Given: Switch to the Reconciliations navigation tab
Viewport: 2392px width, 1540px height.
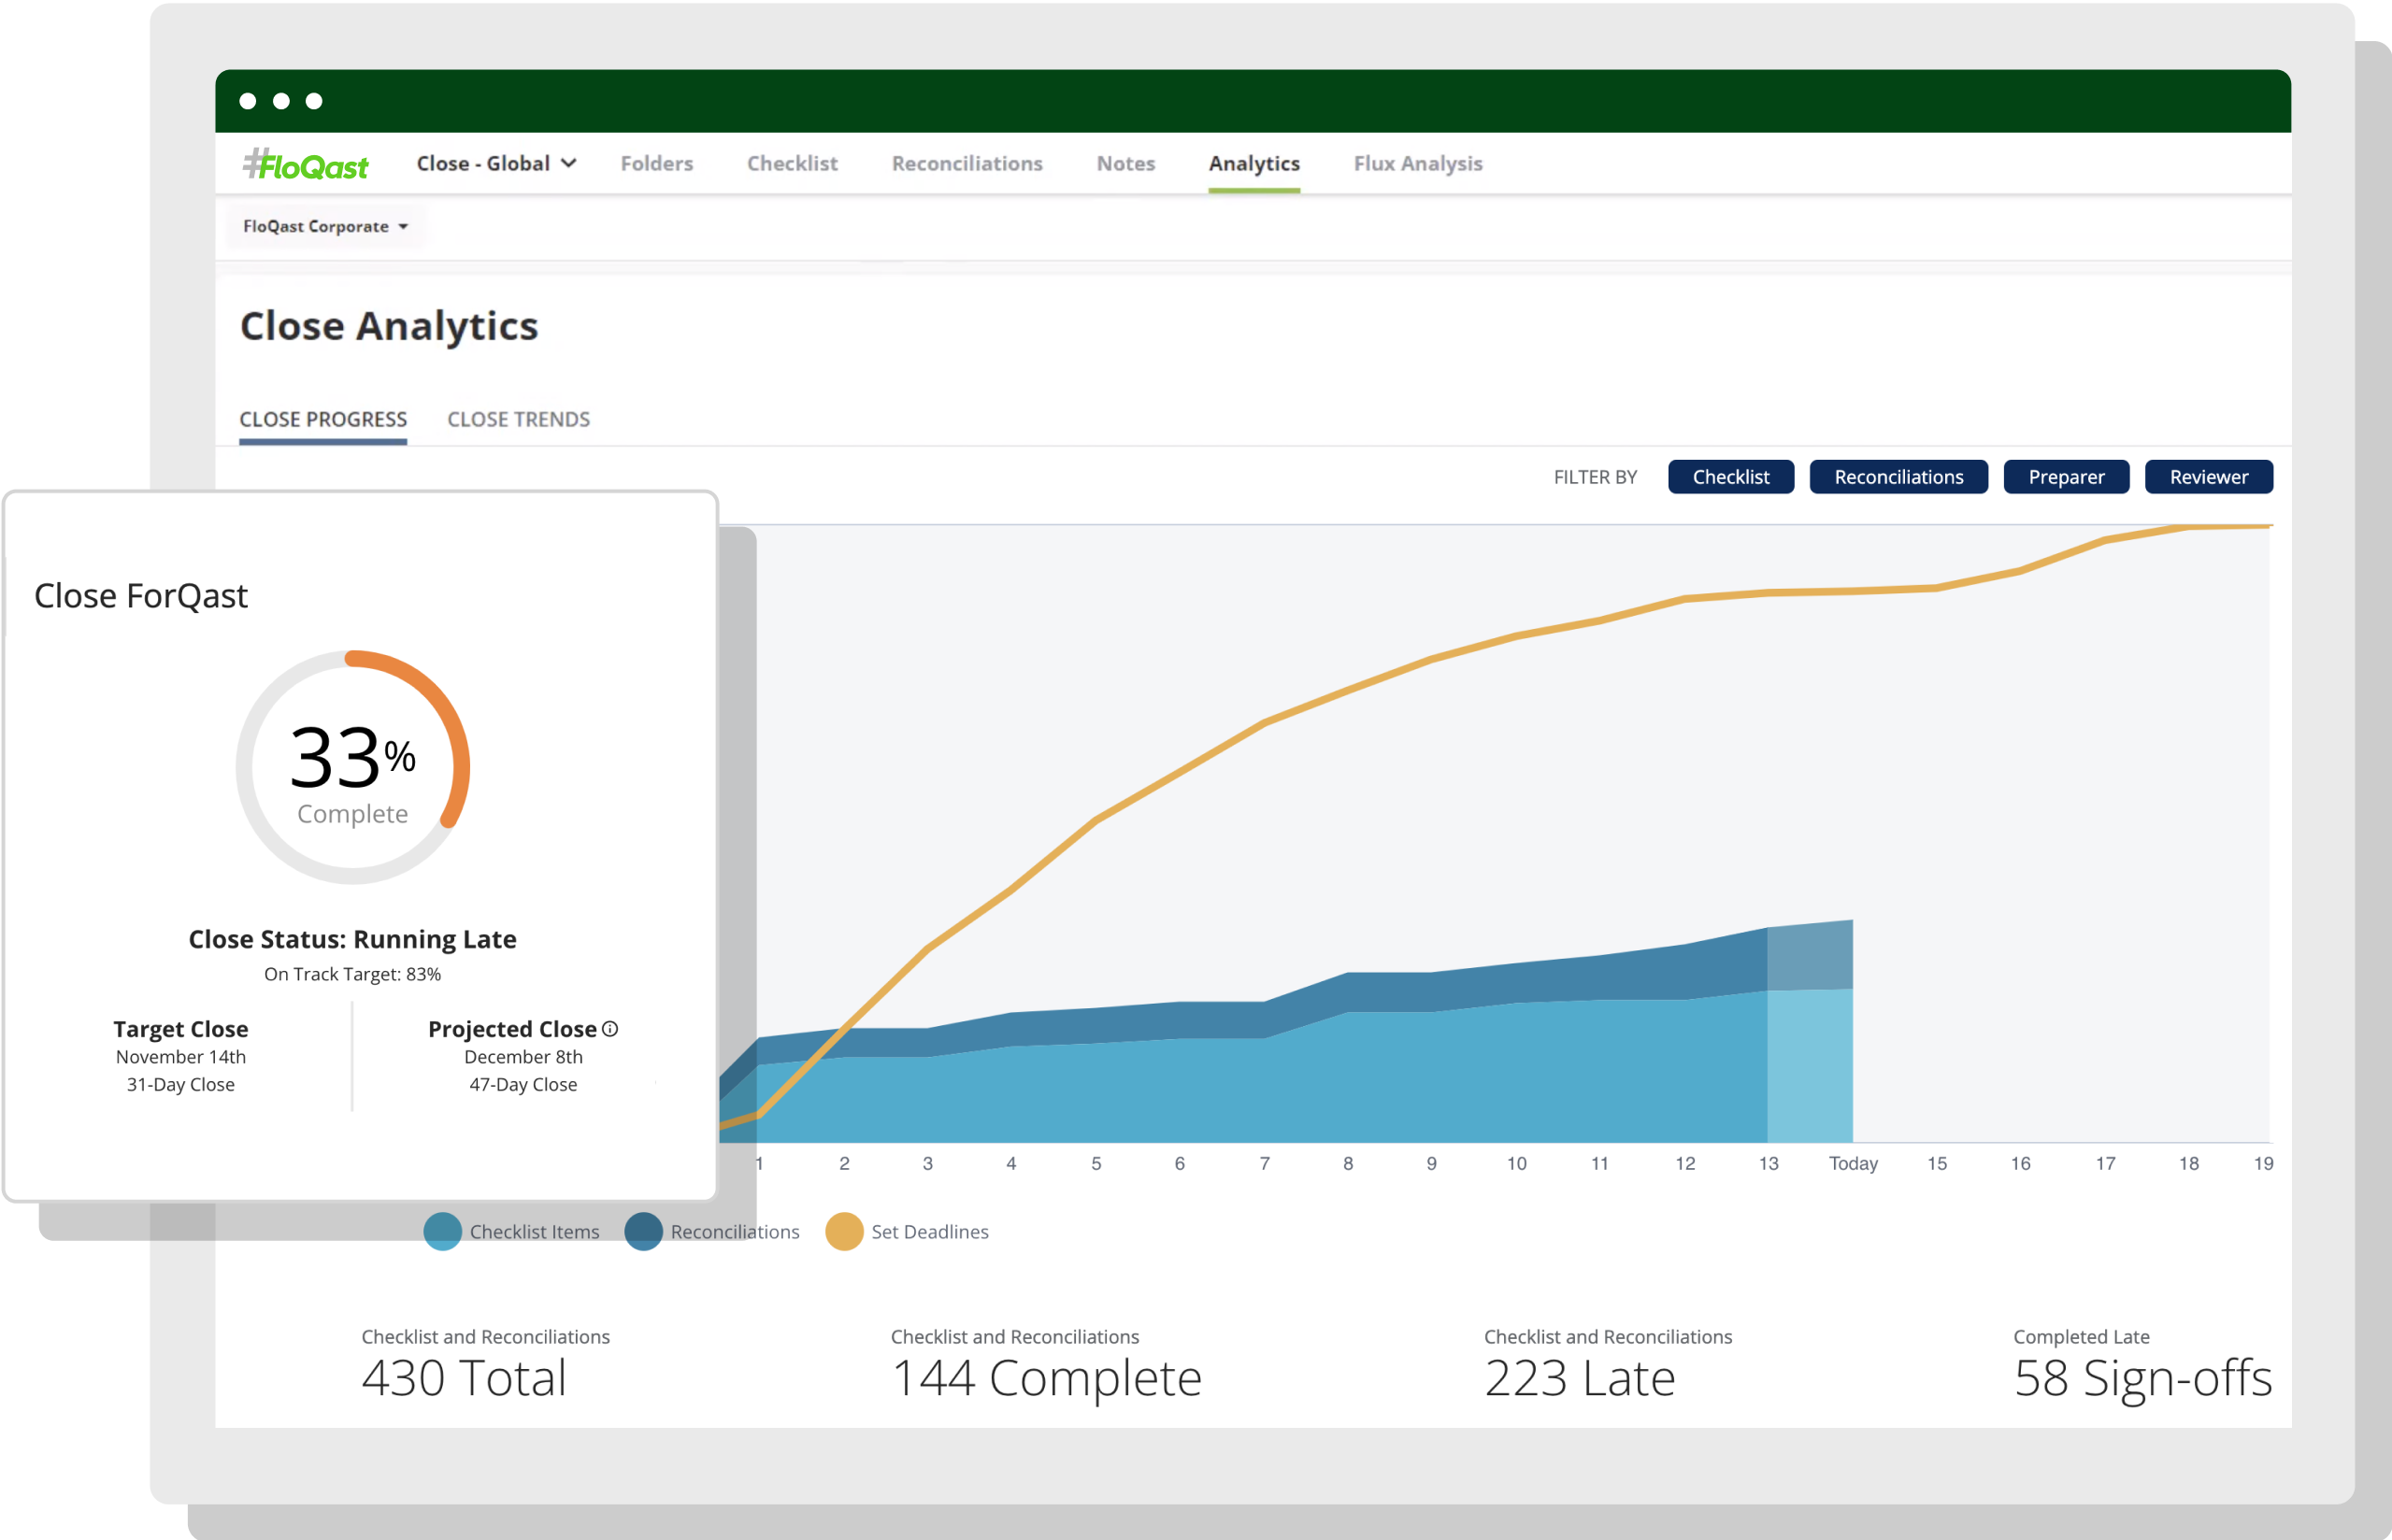Looking at the screenshot, I should pos(967,163).
